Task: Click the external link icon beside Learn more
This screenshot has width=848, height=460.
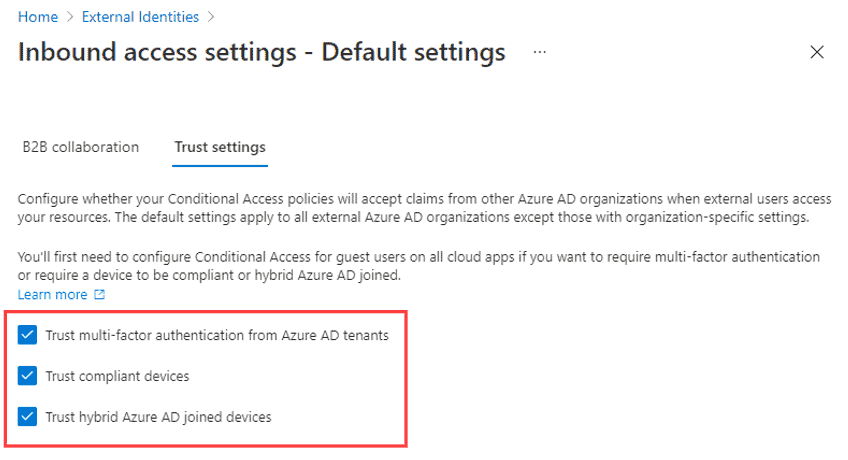Action: [x=100, y=295]
